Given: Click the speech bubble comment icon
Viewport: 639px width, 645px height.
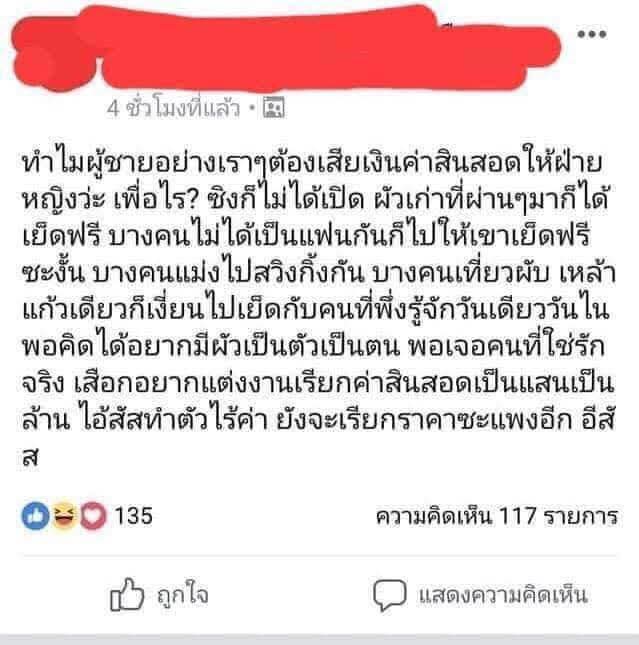Looking at the screenshot, I should pos(389,595).
